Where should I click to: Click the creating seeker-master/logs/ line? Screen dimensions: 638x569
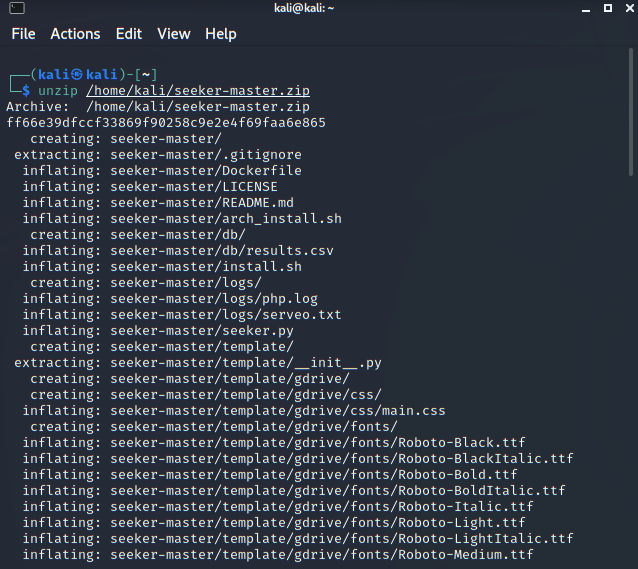pos(146,282)
